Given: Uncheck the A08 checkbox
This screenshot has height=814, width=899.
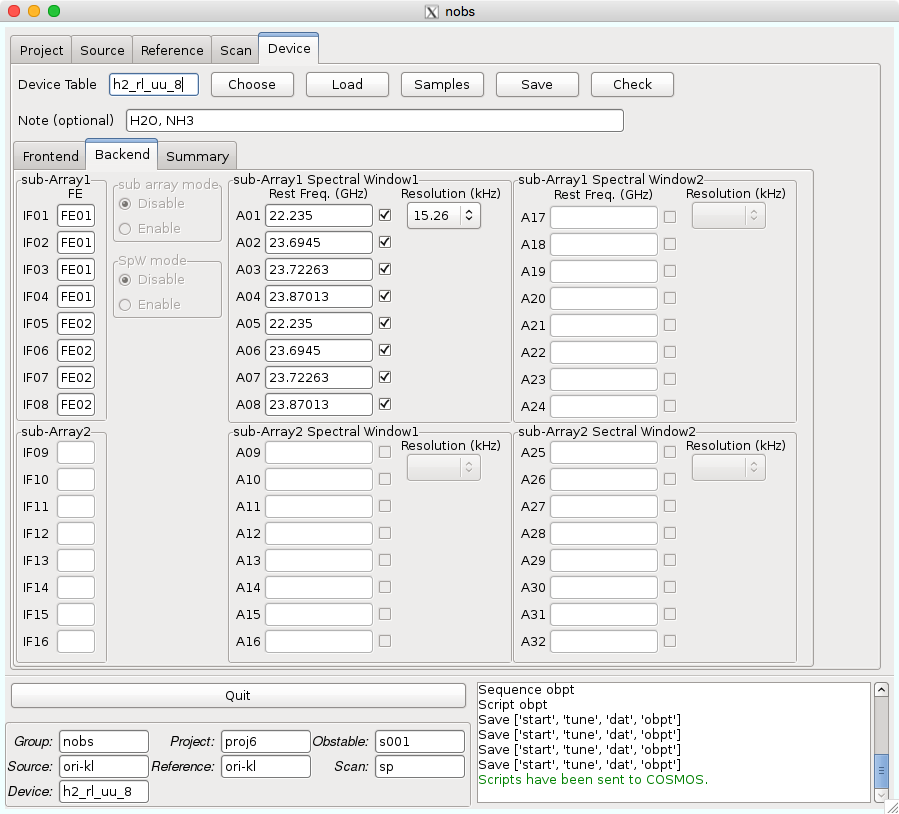Looking at the screenshot, I should [385, 404].
